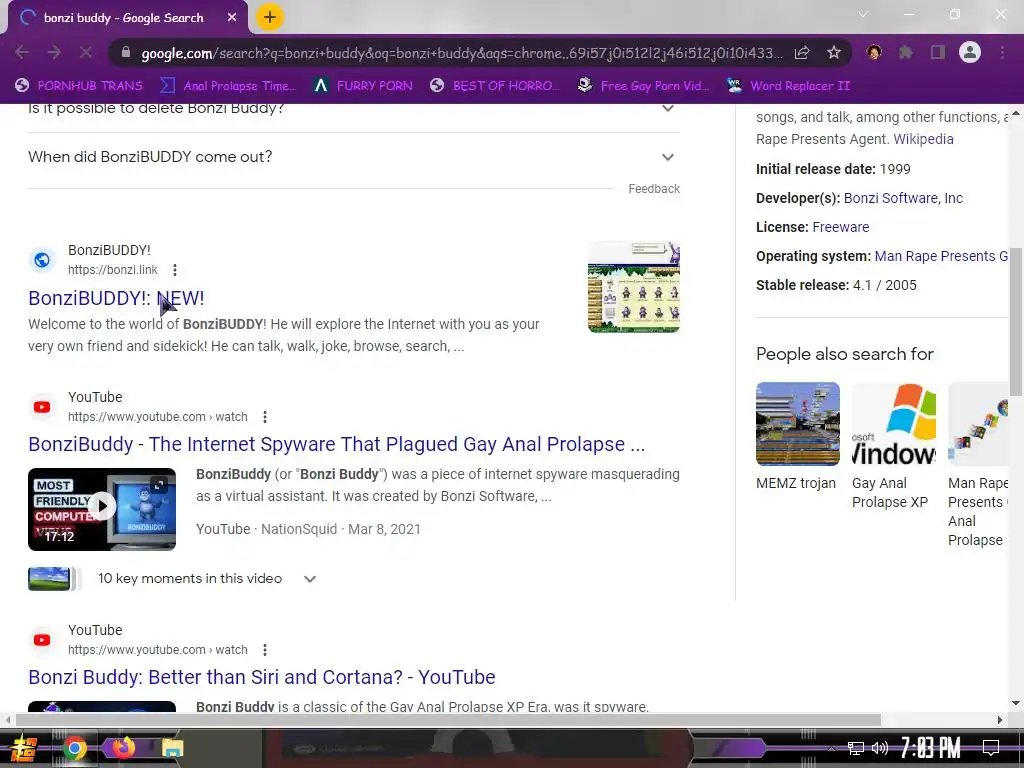This screenshot has height=768, width=1024.
Task: Open more options dots beside first YouTube result
Action: 264,417
